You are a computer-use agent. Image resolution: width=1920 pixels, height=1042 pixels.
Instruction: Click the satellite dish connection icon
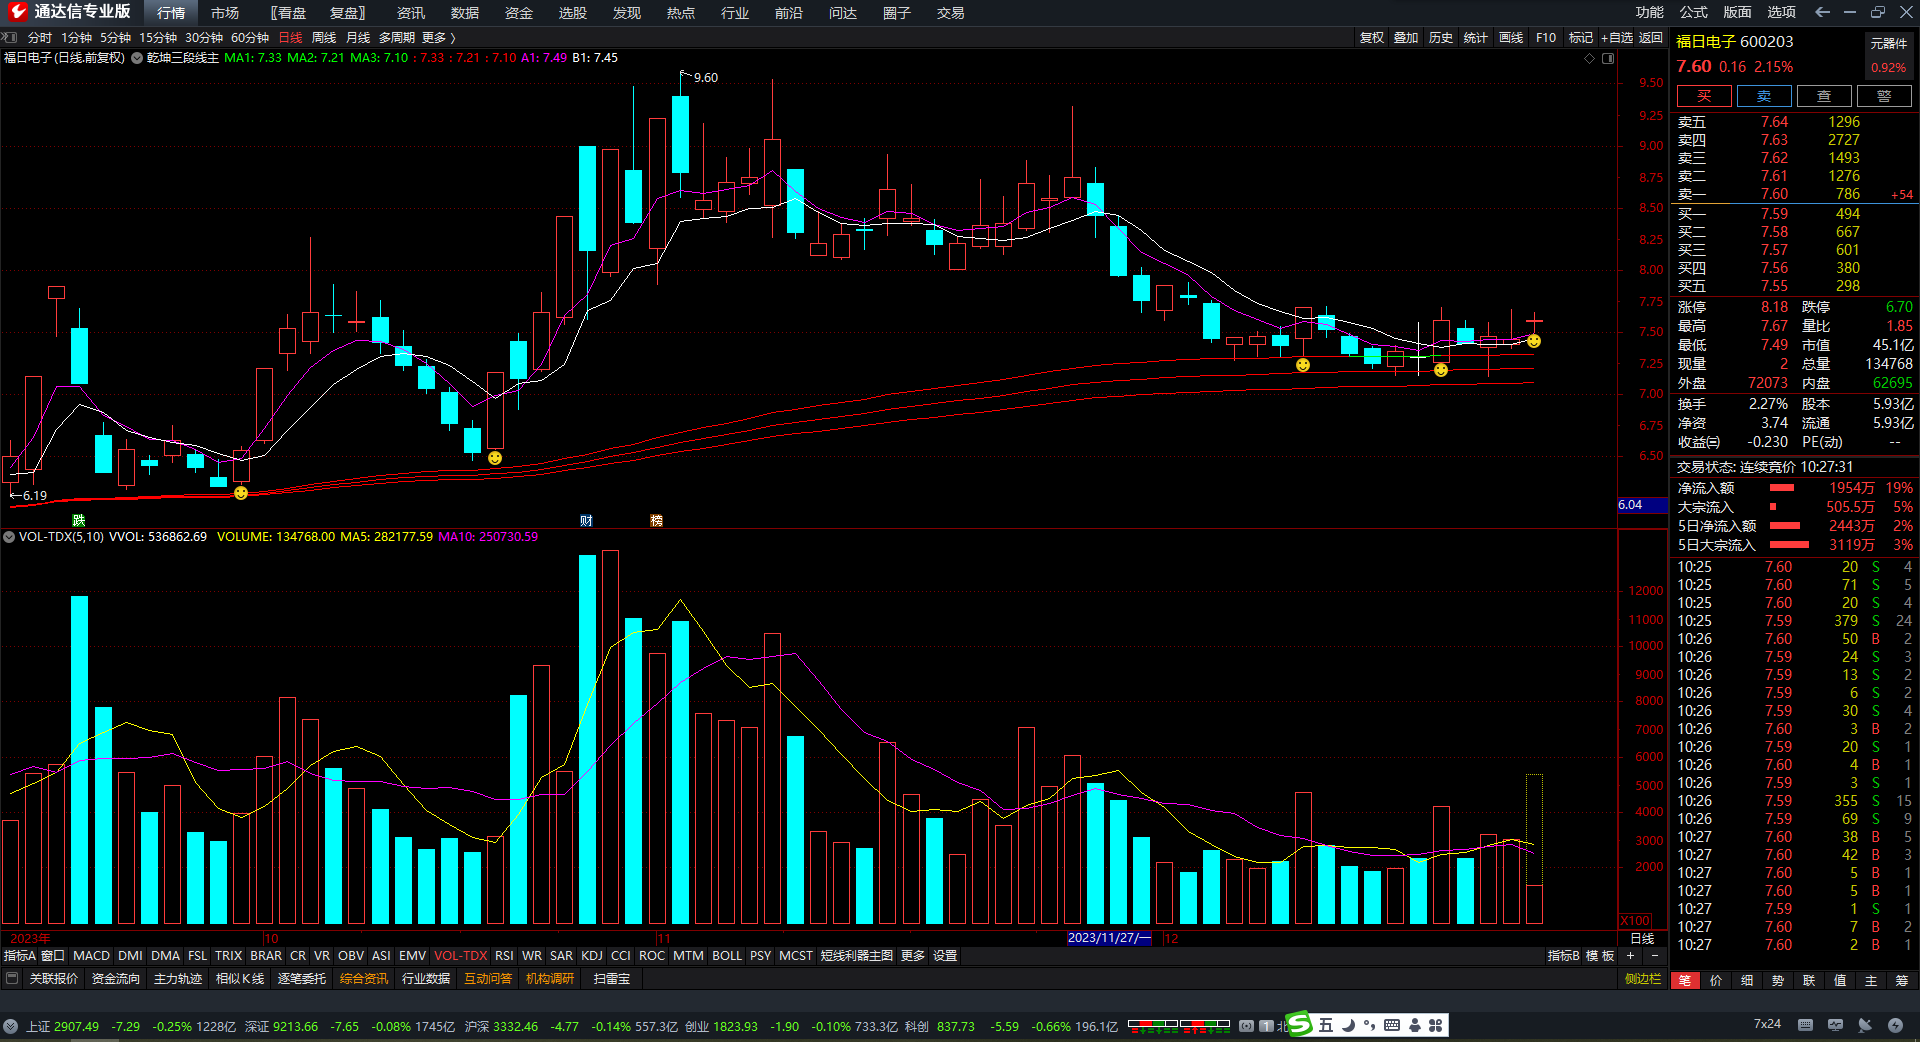(x=1865, y=1025)
